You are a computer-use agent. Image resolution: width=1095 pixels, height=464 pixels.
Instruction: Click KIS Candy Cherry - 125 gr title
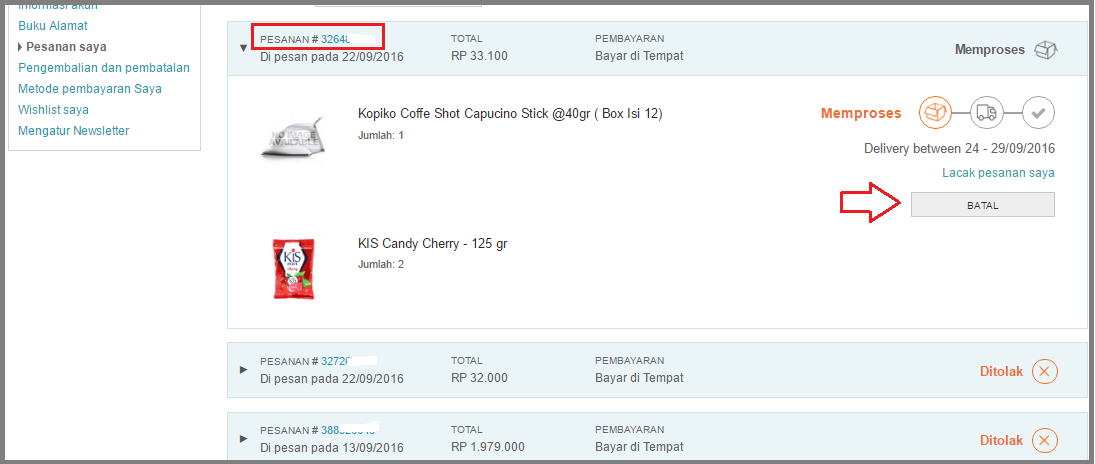(432, 244)
